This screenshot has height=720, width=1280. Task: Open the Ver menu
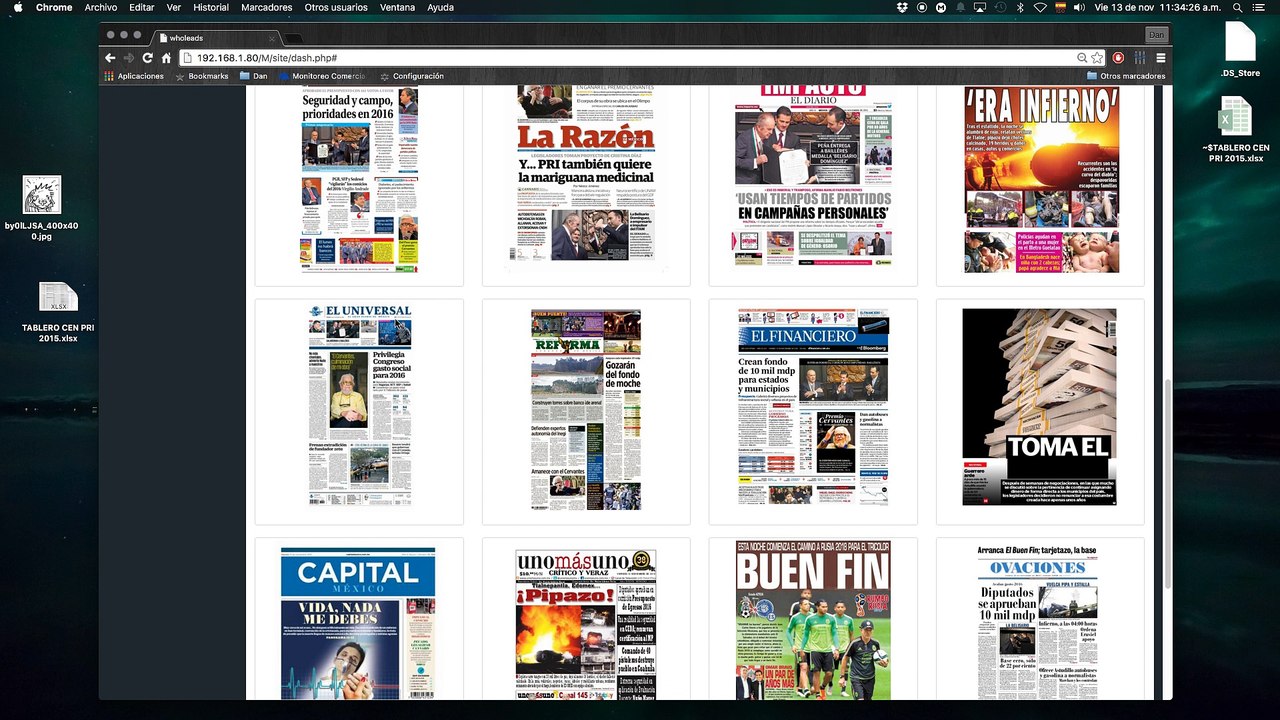click(174, 7)
